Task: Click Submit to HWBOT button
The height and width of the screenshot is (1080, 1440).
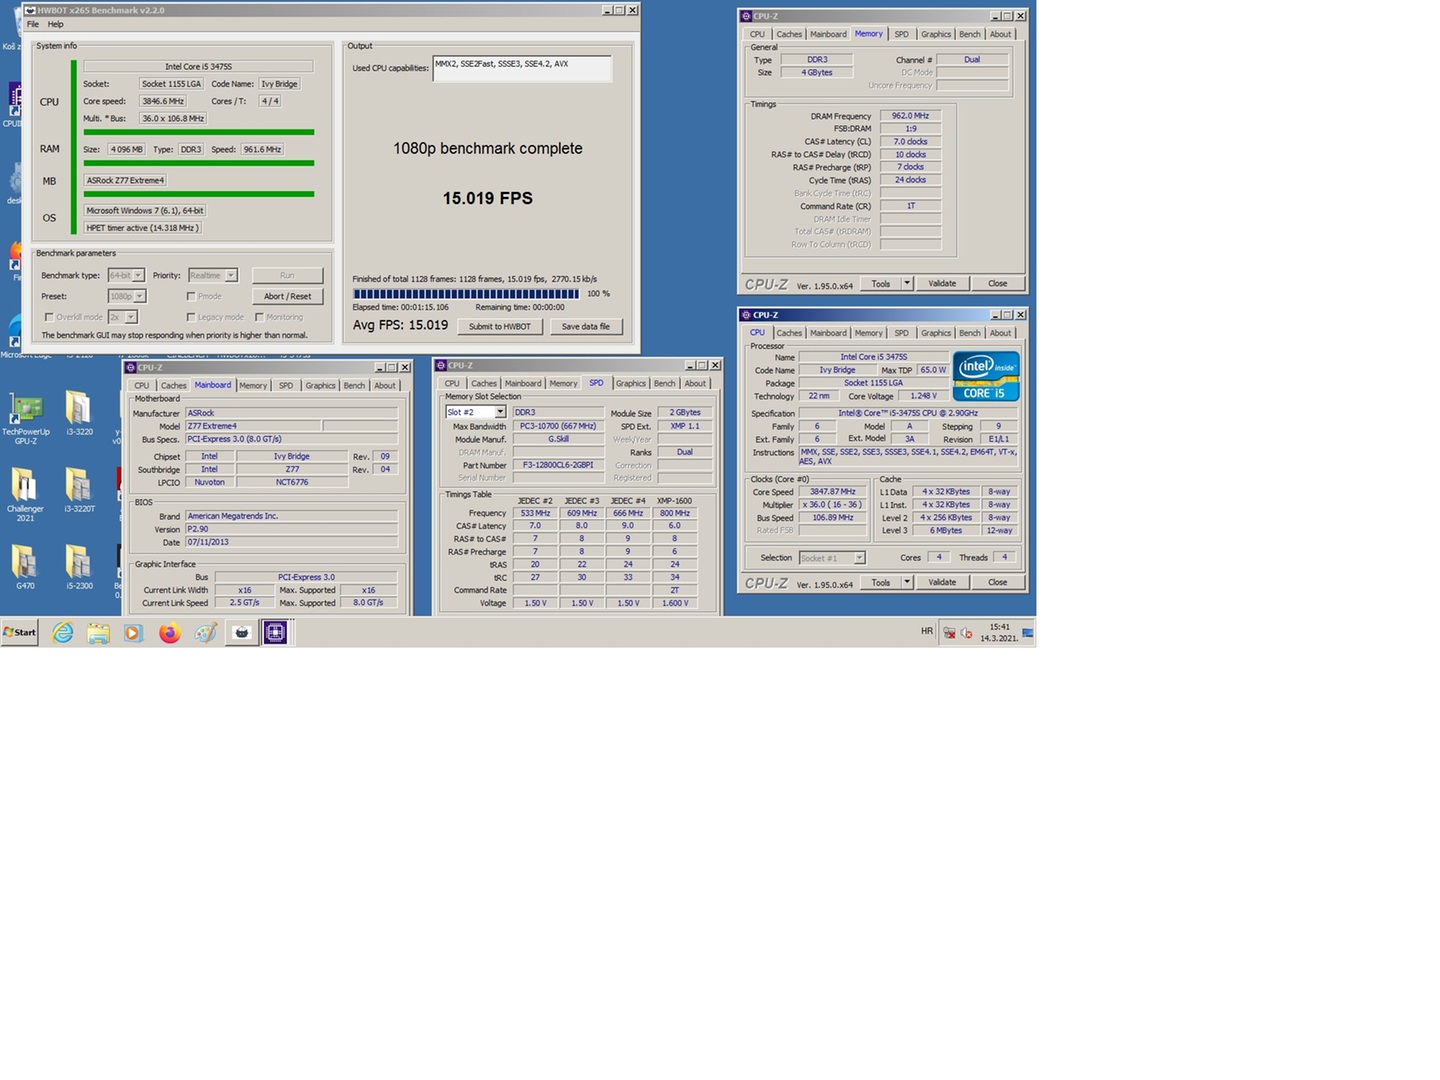Action: pyautogui.click(x=500, y=326)
